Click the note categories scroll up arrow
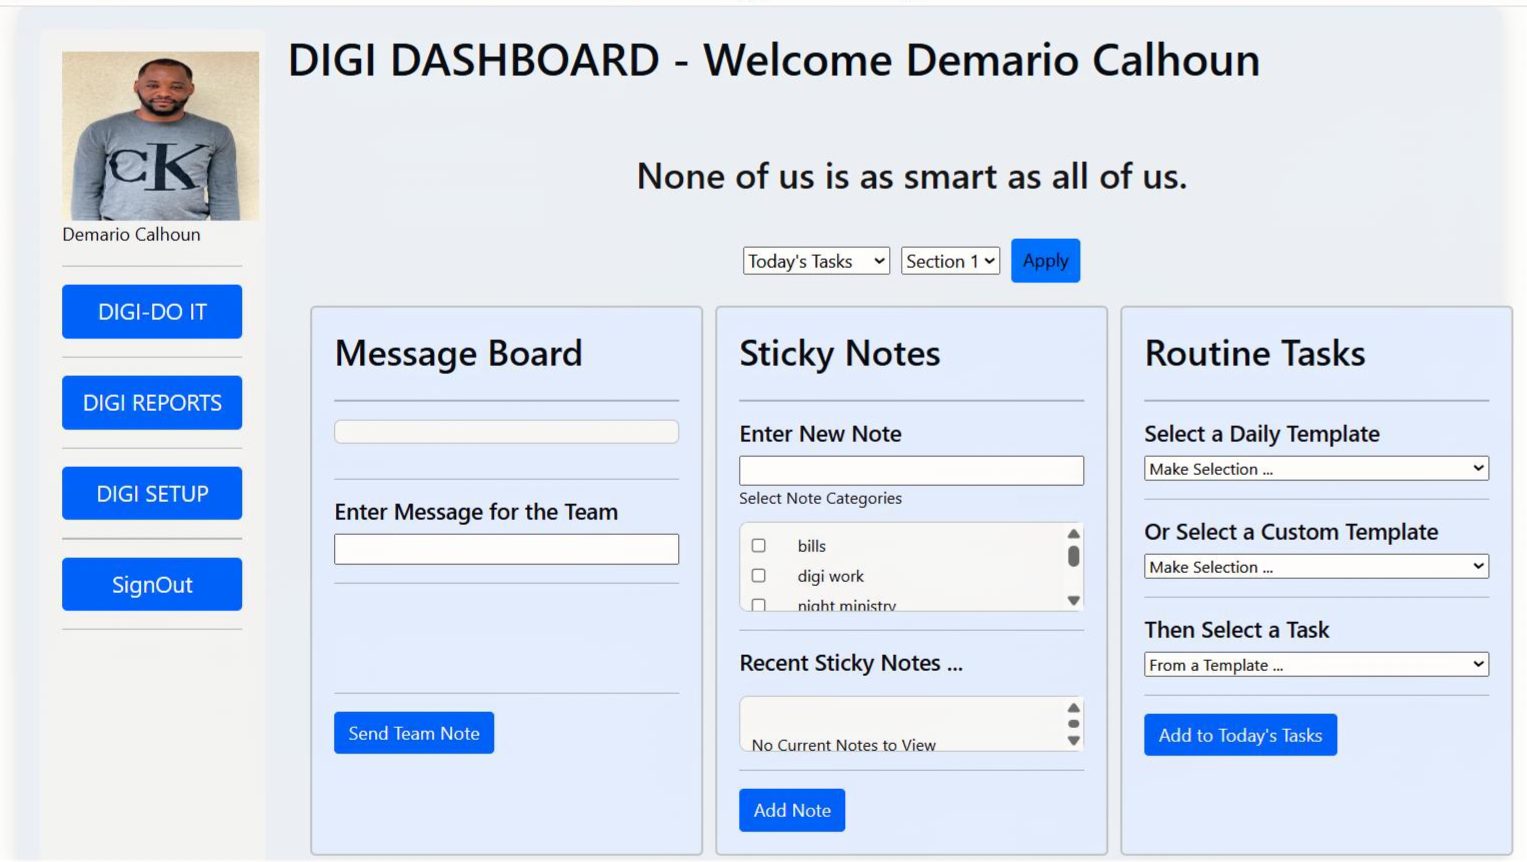The height and width of the screenshot is (862, 1527). (1073, 534)
